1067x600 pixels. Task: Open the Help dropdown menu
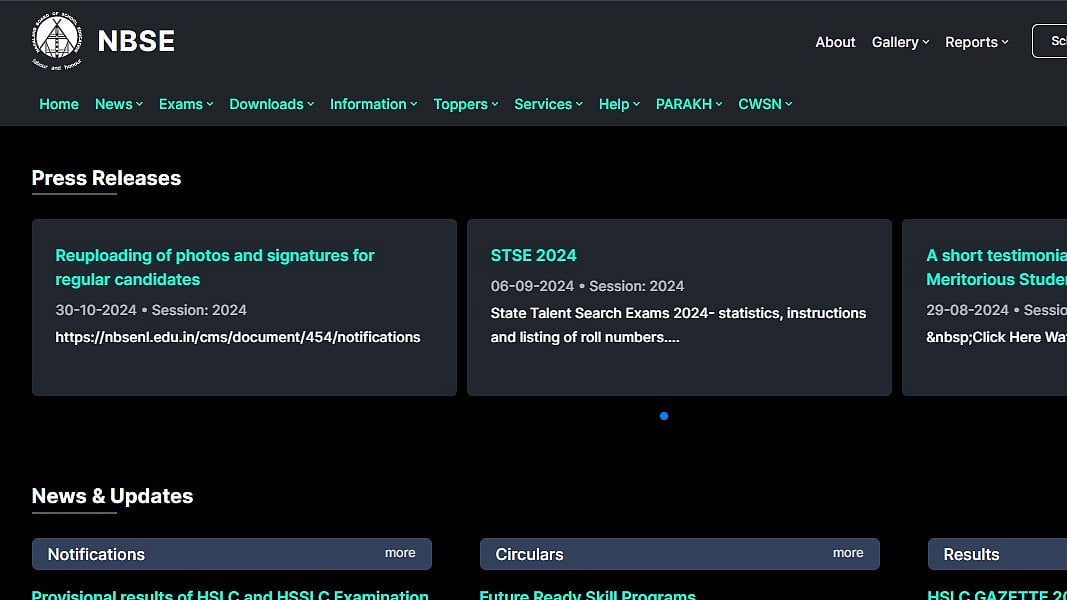click(x=619, y=104)
